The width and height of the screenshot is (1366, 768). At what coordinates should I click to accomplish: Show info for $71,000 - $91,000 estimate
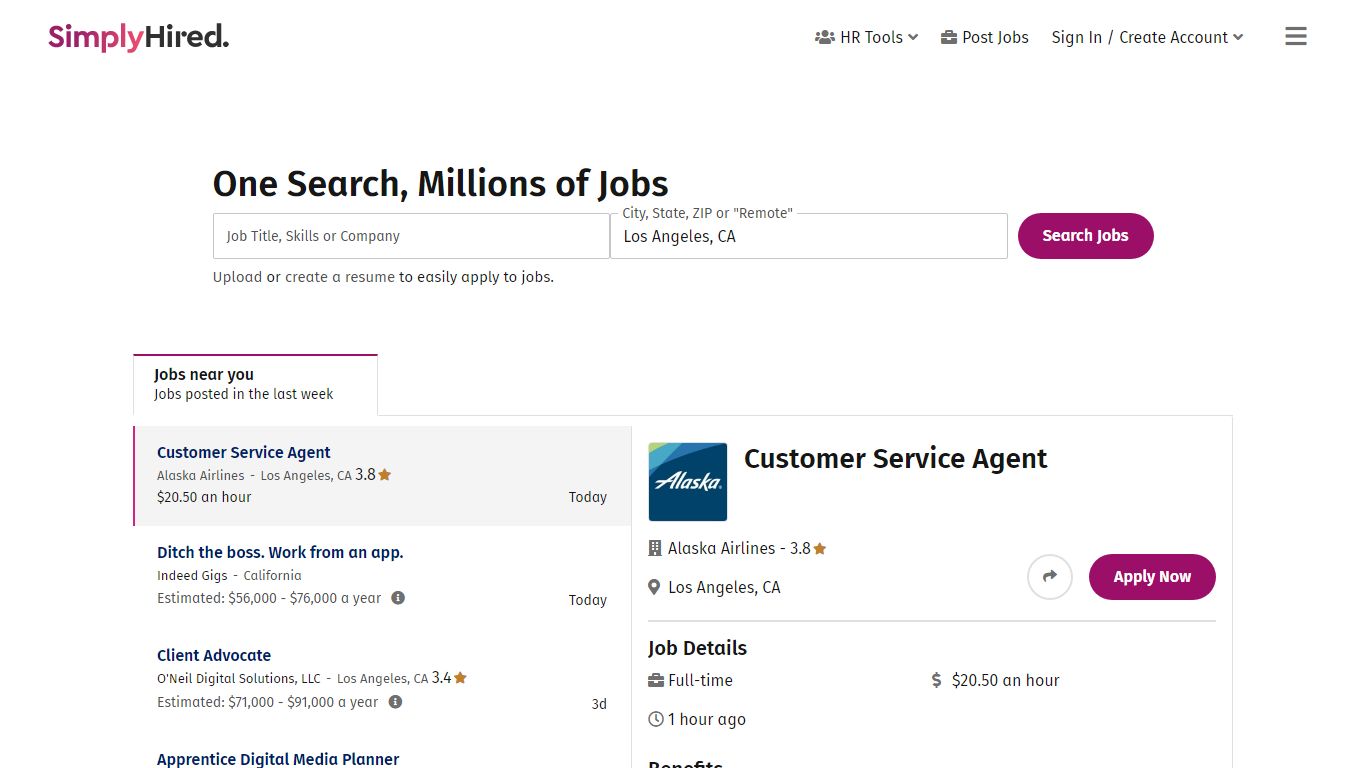pos(395,702)
